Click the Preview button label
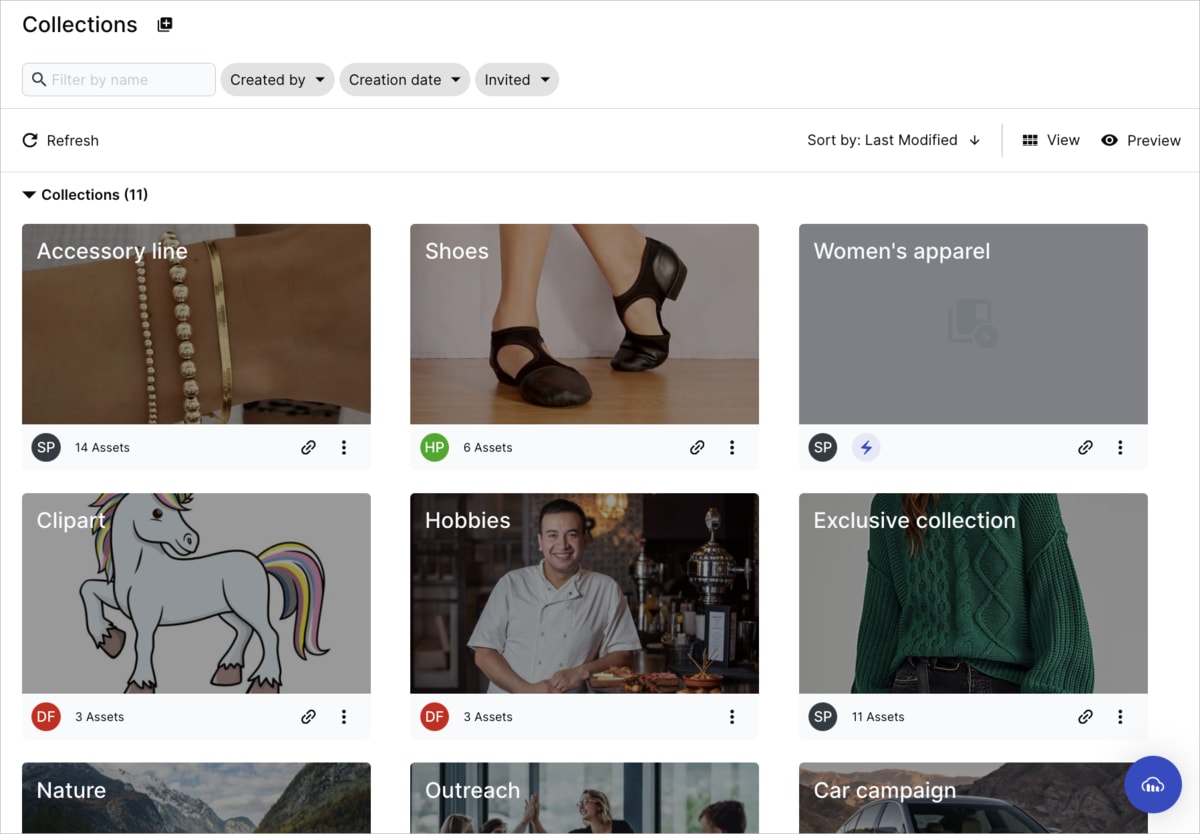This screenshot has height=834, width=1200. (x=1154, y=140)
